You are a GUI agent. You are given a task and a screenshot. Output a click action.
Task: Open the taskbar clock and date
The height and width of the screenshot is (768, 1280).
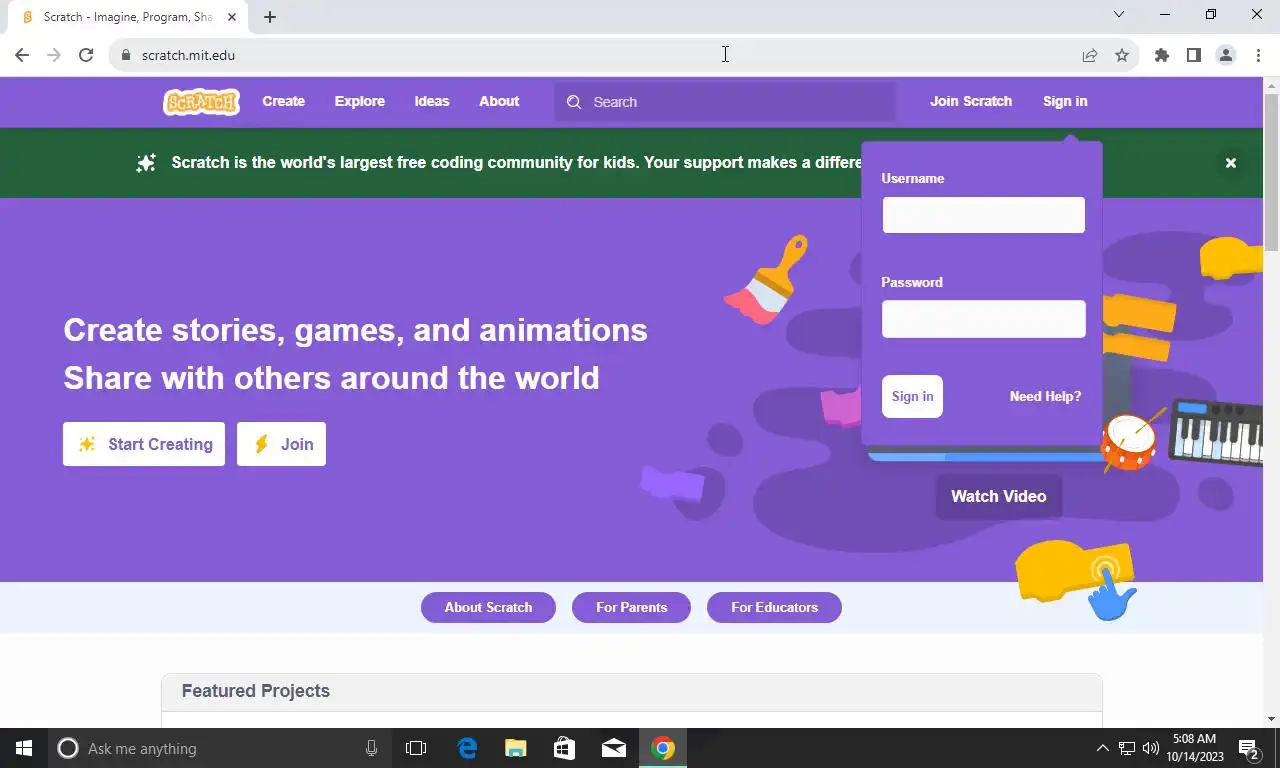click(x=1194, y=748)
